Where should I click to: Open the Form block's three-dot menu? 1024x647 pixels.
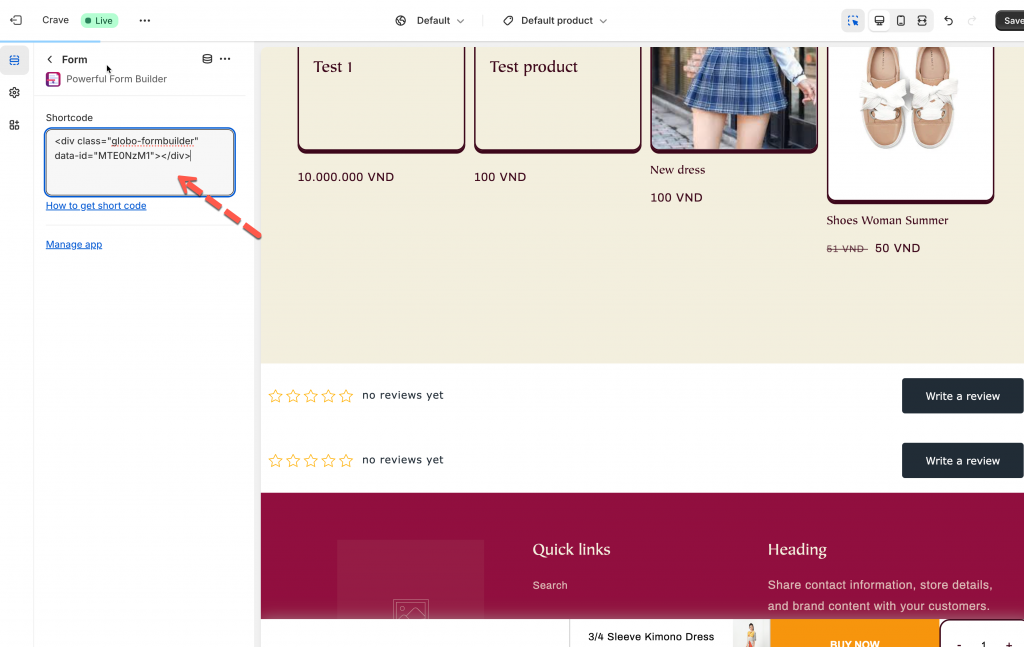(x=225, y=59)
